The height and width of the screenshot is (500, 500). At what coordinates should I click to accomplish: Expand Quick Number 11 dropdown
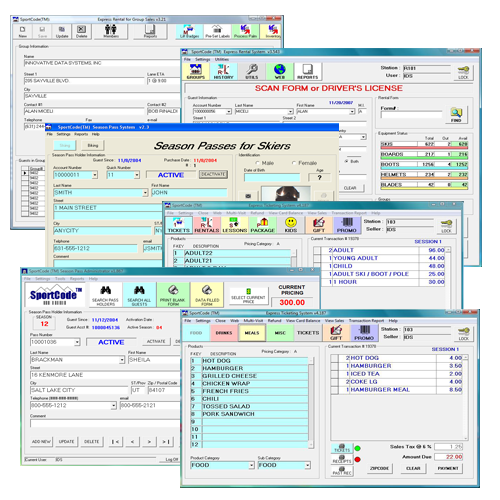pyautogui.click(x=137, y=175)
